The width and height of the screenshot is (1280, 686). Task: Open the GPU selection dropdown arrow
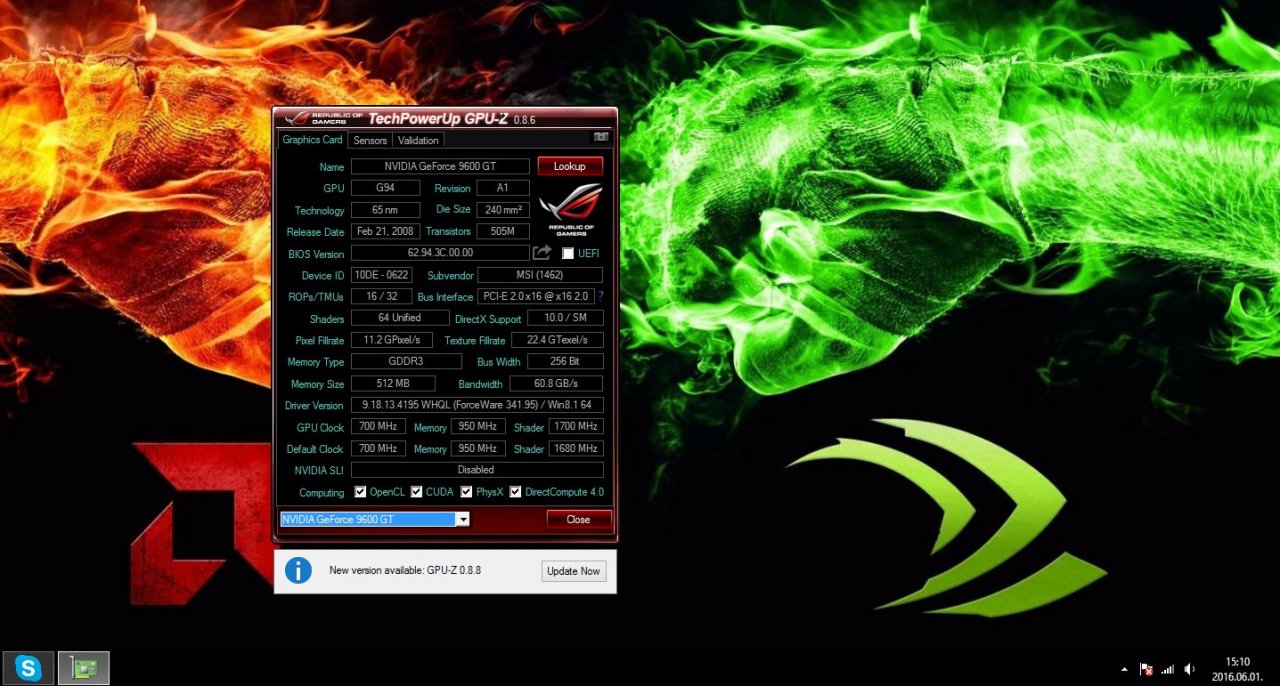pyautogui.click(x=462, y=519)
